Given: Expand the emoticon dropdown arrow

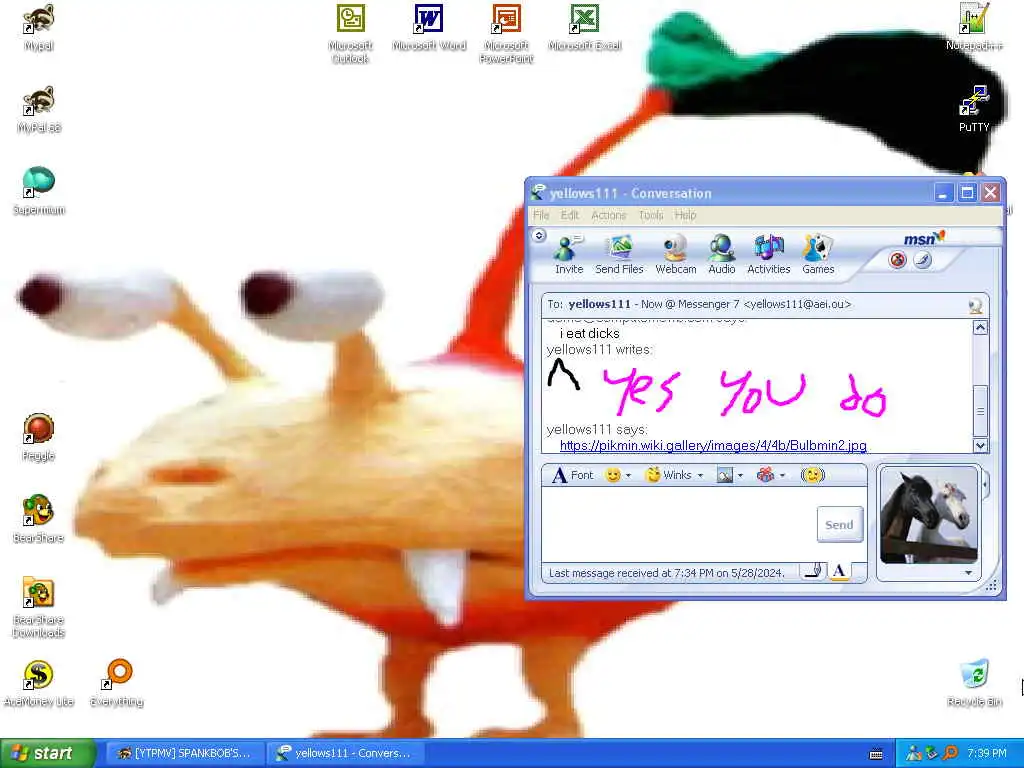Looking at the screenshot, I should (x=628, y=475).
